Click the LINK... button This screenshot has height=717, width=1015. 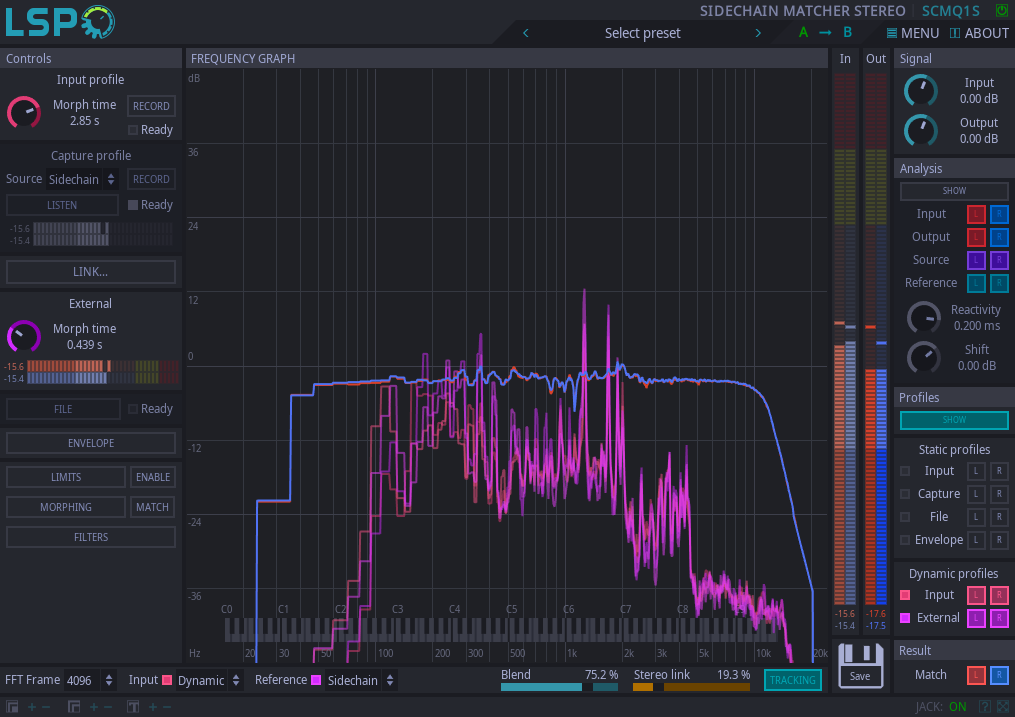pos(91,272)
